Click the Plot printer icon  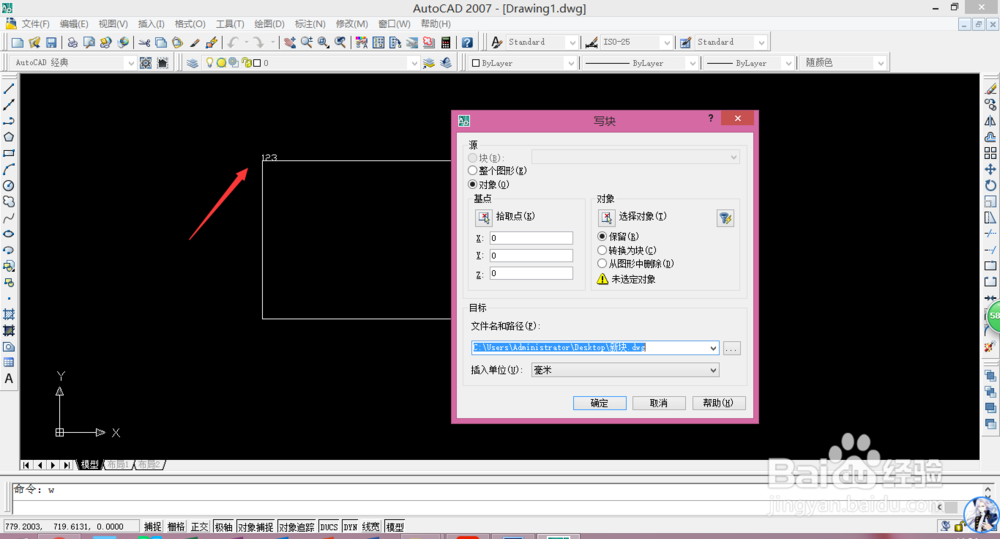(x=72, y=42)
